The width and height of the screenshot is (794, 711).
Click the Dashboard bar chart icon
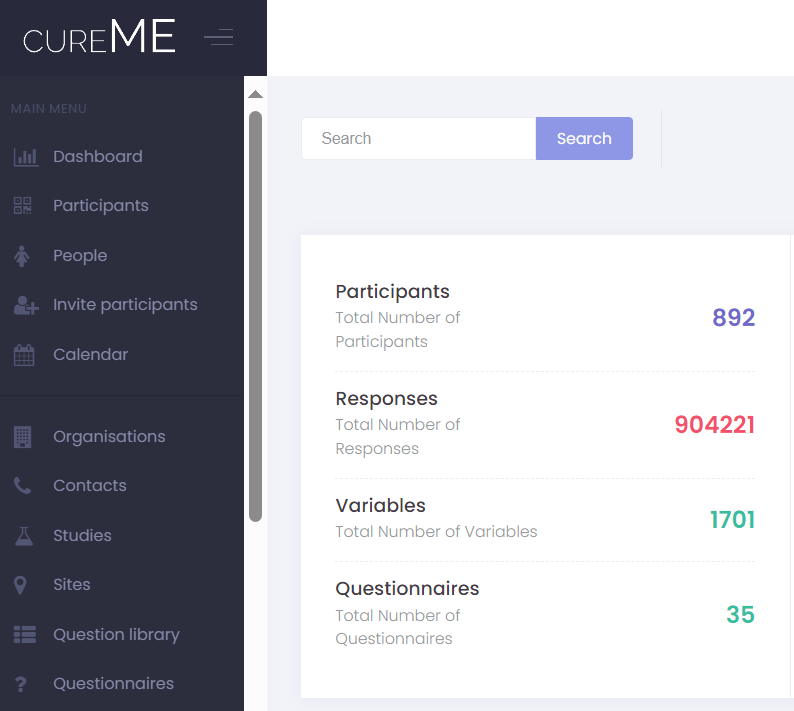click(x=25, y=157)
